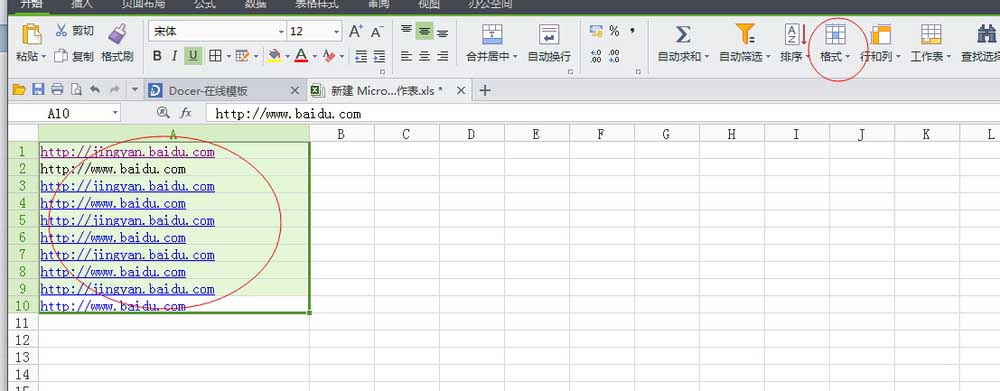Viewport: 1000px width, 391px height.
Task: Click the Merge and Center icon
Action: pyautogui.click(x=492, y=34)
